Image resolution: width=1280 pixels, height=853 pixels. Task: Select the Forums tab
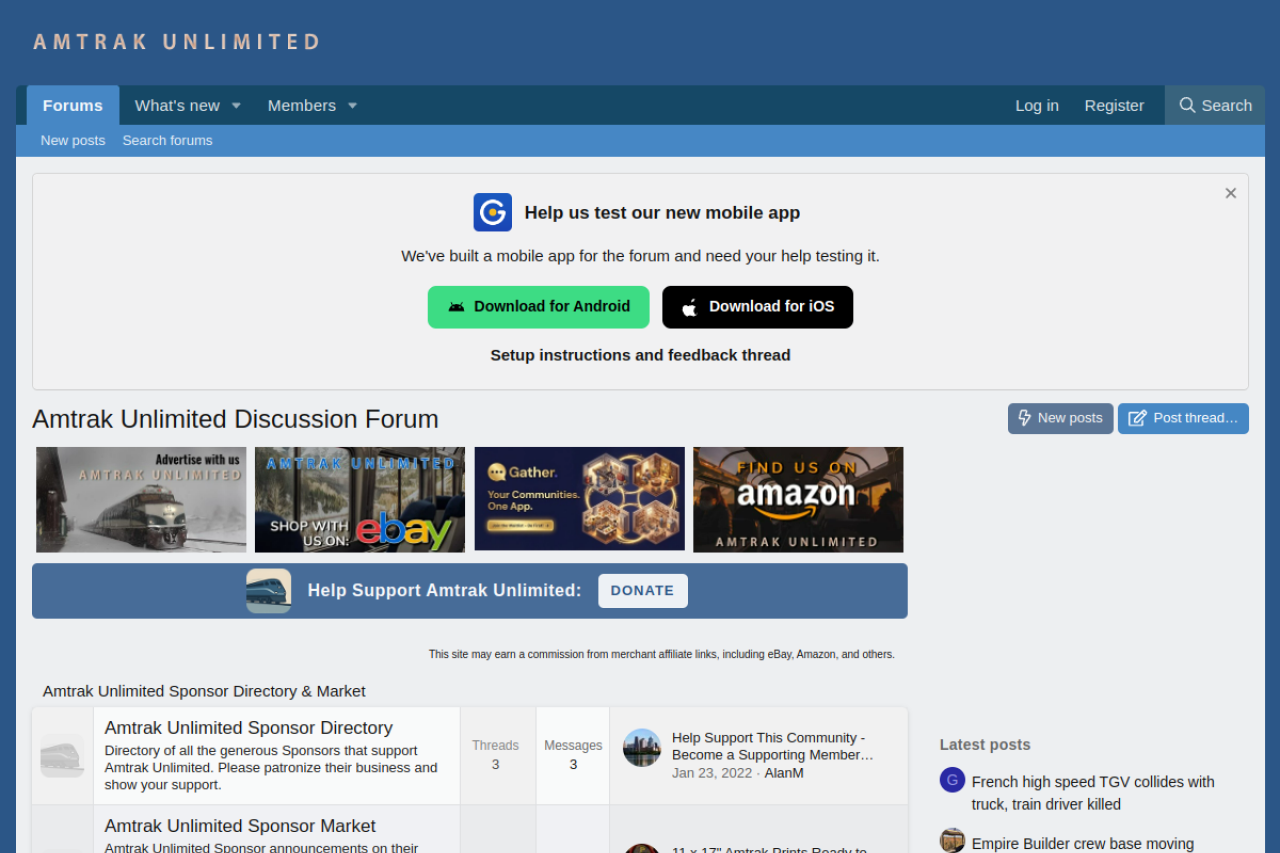point(72,105)
